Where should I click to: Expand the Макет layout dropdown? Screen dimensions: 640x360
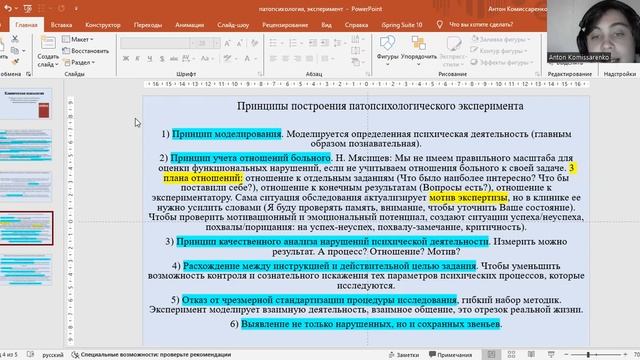(x=78, y=39)
